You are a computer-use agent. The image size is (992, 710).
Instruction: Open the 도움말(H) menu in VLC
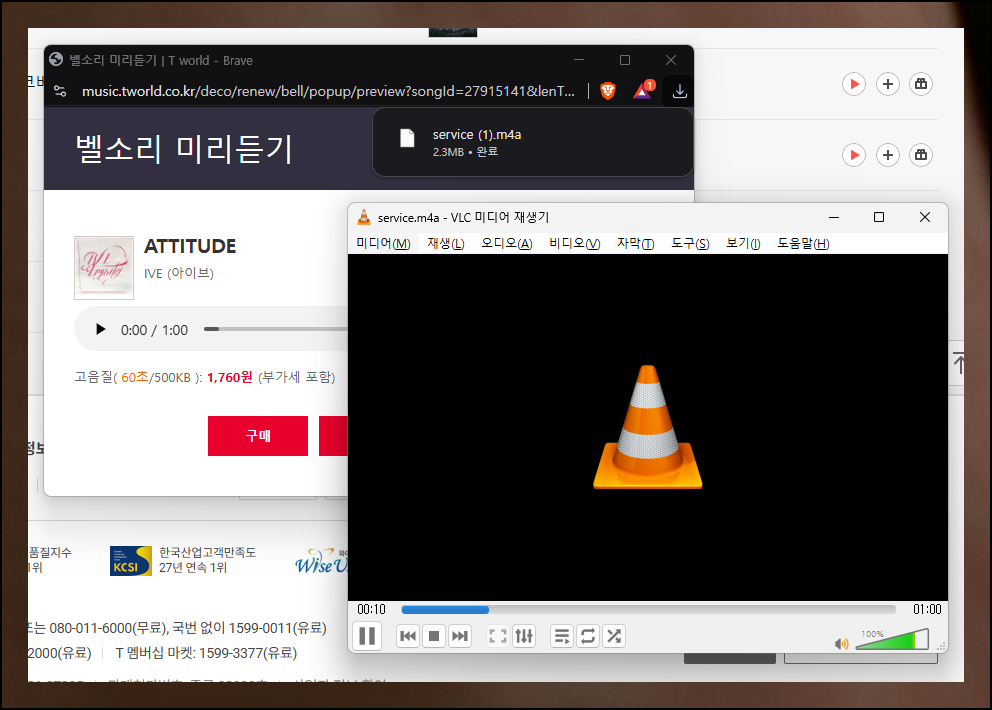[x=803, y=244]
